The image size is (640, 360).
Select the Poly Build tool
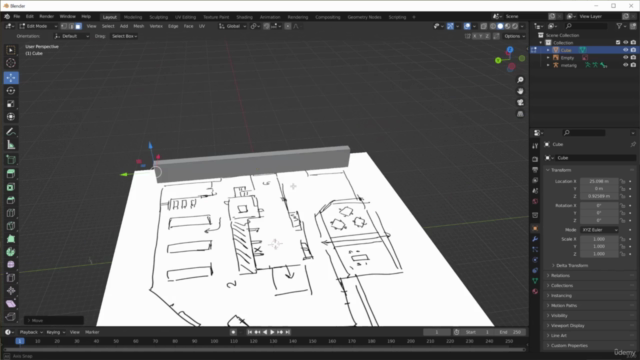click(11, 239)
